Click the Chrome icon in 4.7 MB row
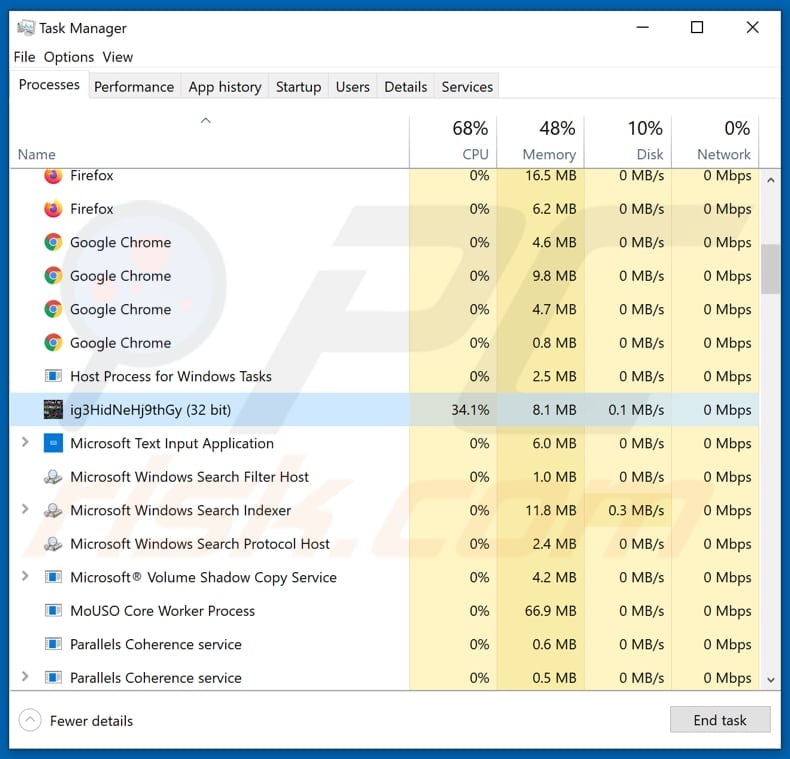 [x=53, y=309]
